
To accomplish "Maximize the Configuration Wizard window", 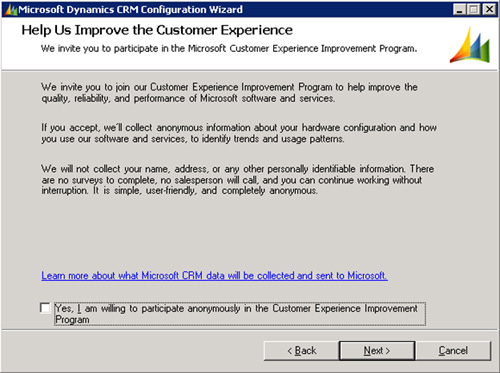I will (474, 9).
